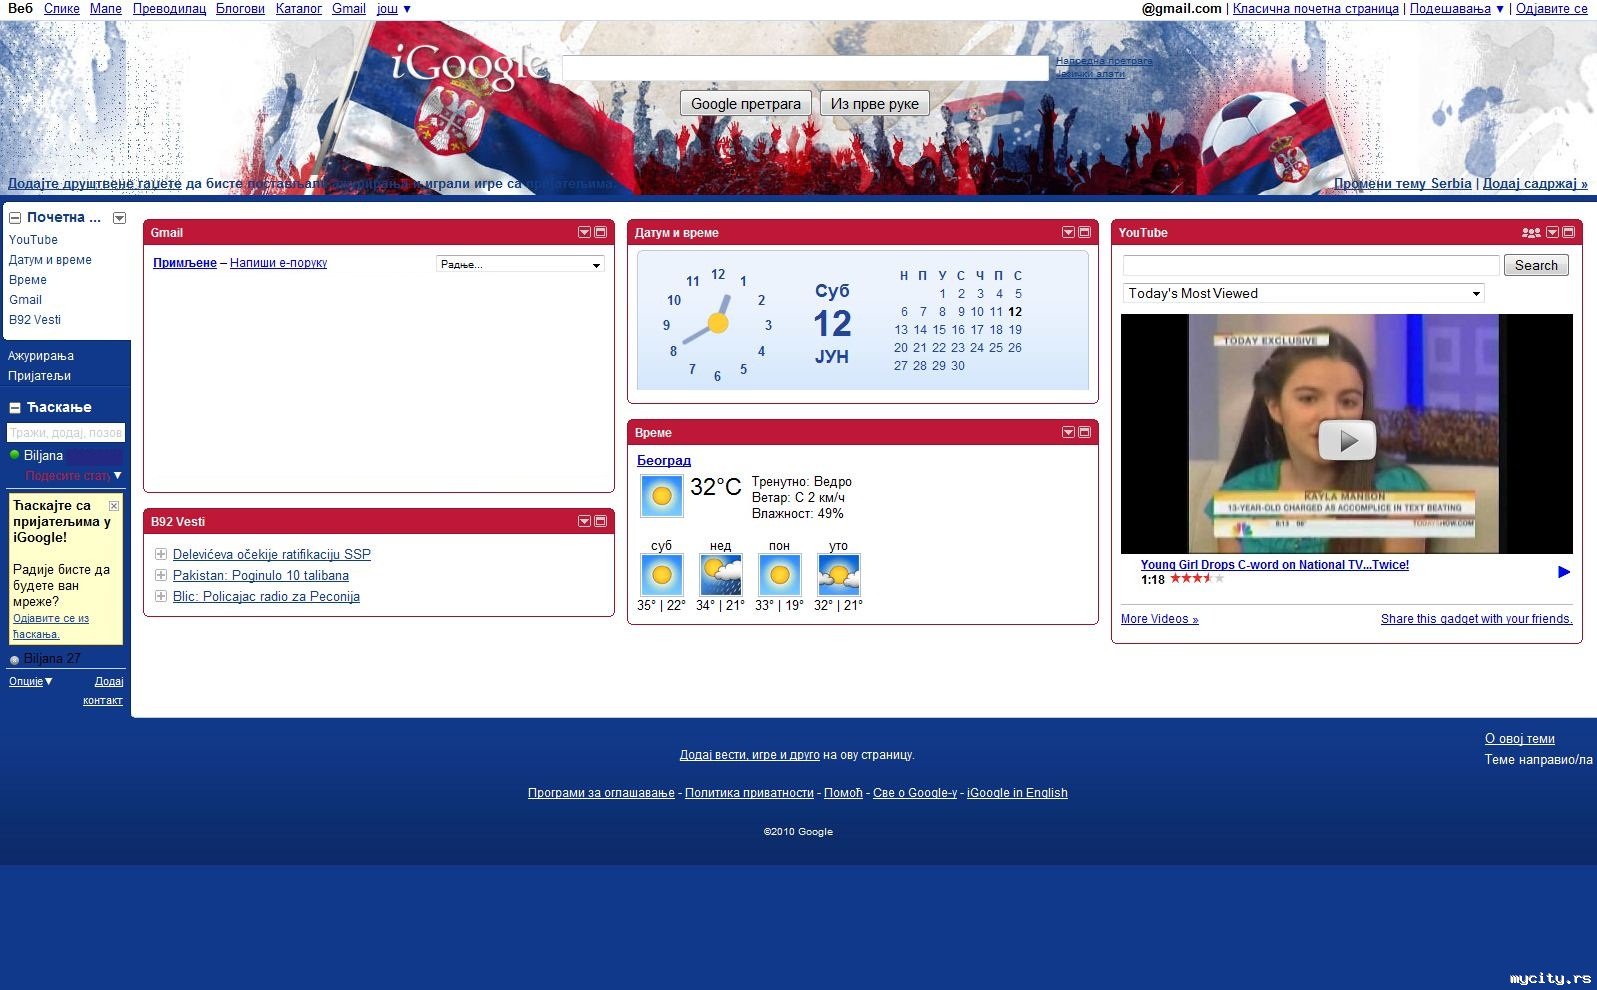Open the Примљене inbox link

pyautogui.click(x=185, y=263)
